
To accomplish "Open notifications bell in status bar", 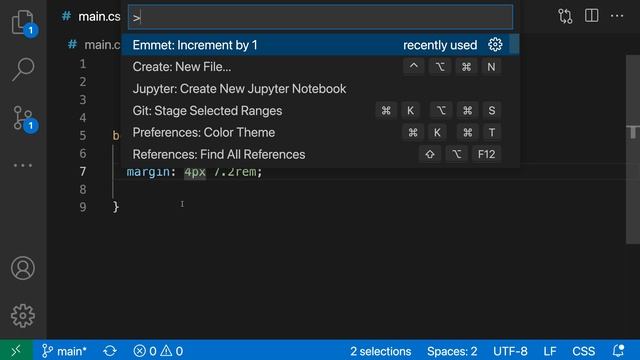I will [618, 351].
